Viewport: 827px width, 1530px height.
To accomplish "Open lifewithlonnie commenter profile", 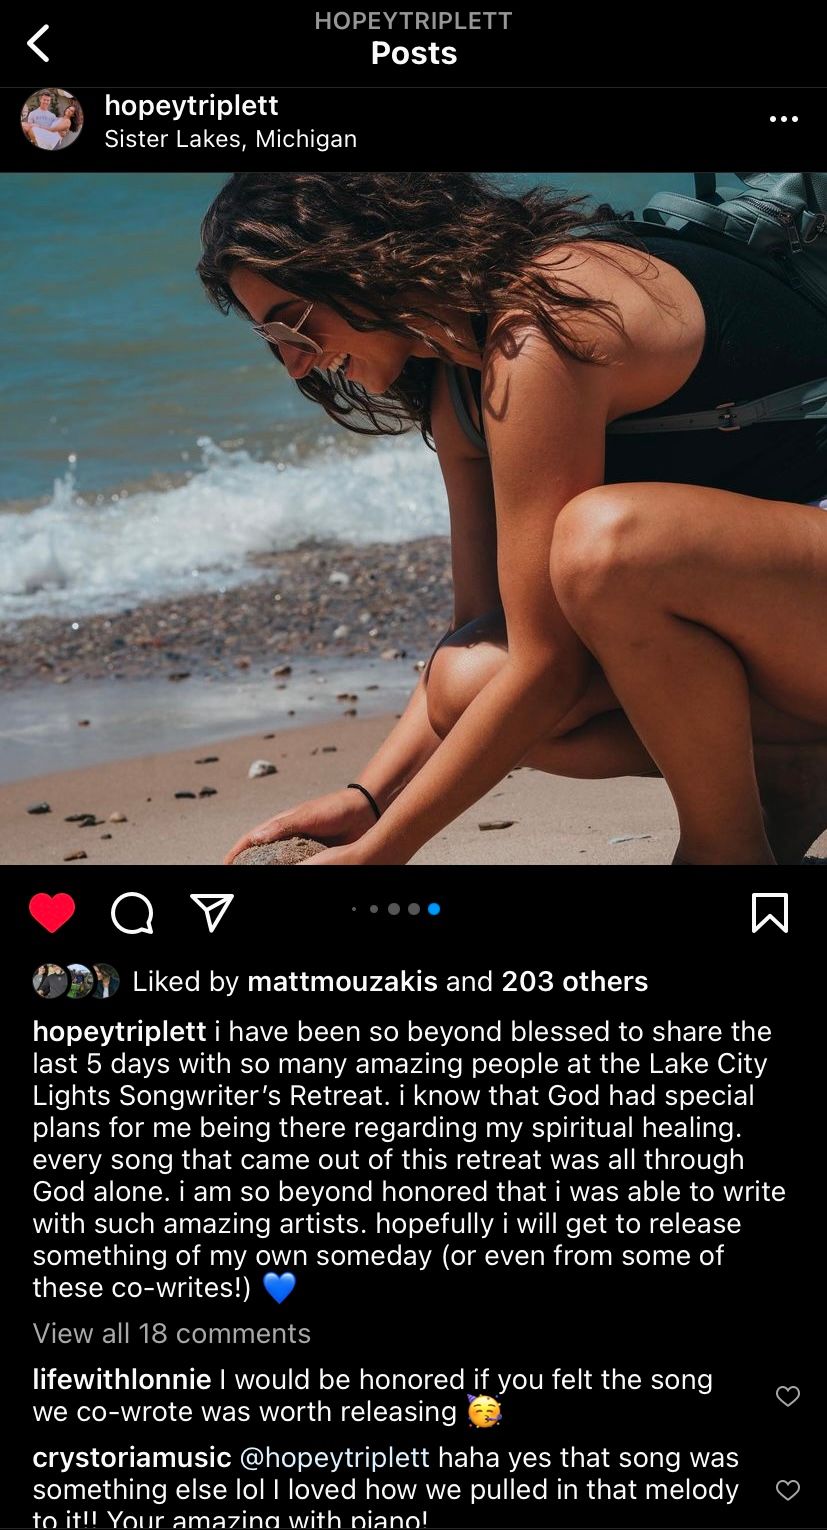I will click(122, 1380).
